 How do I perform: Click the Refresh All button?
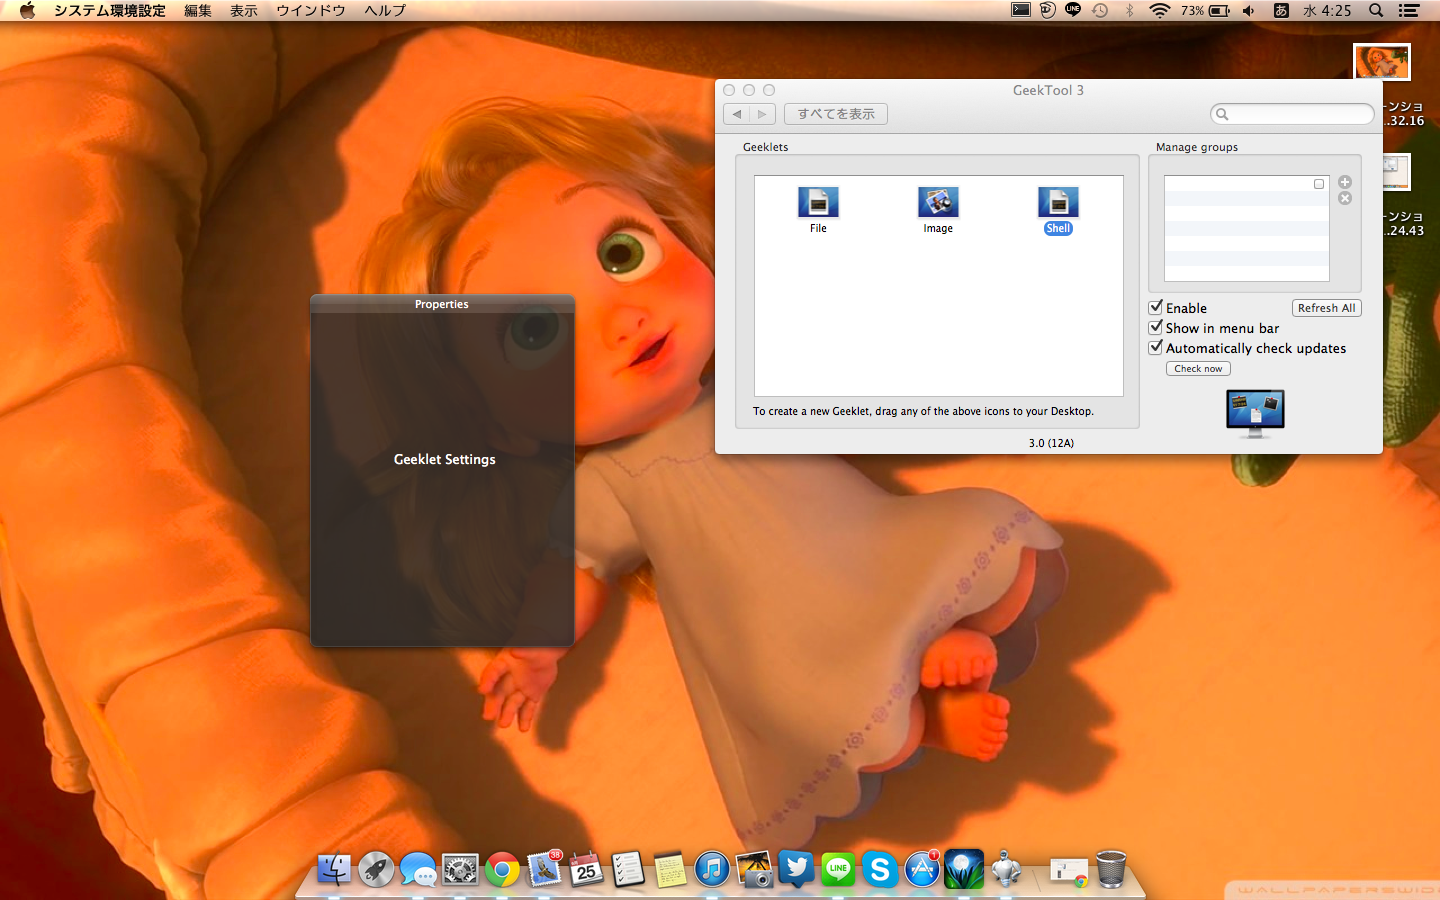(x=1326, y=308)
